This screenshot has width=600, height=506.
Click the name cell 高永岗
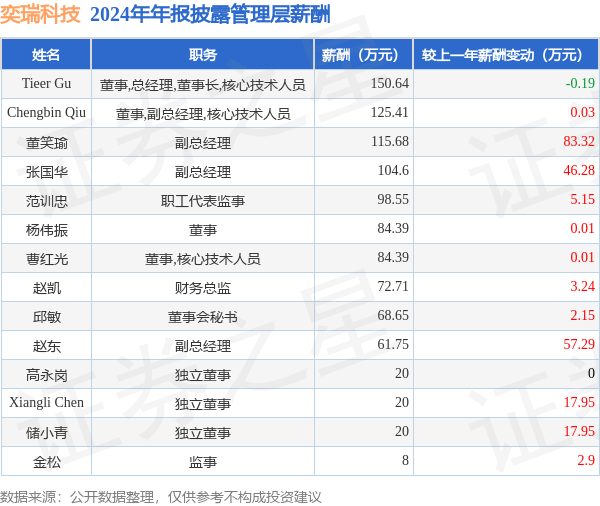46,375
